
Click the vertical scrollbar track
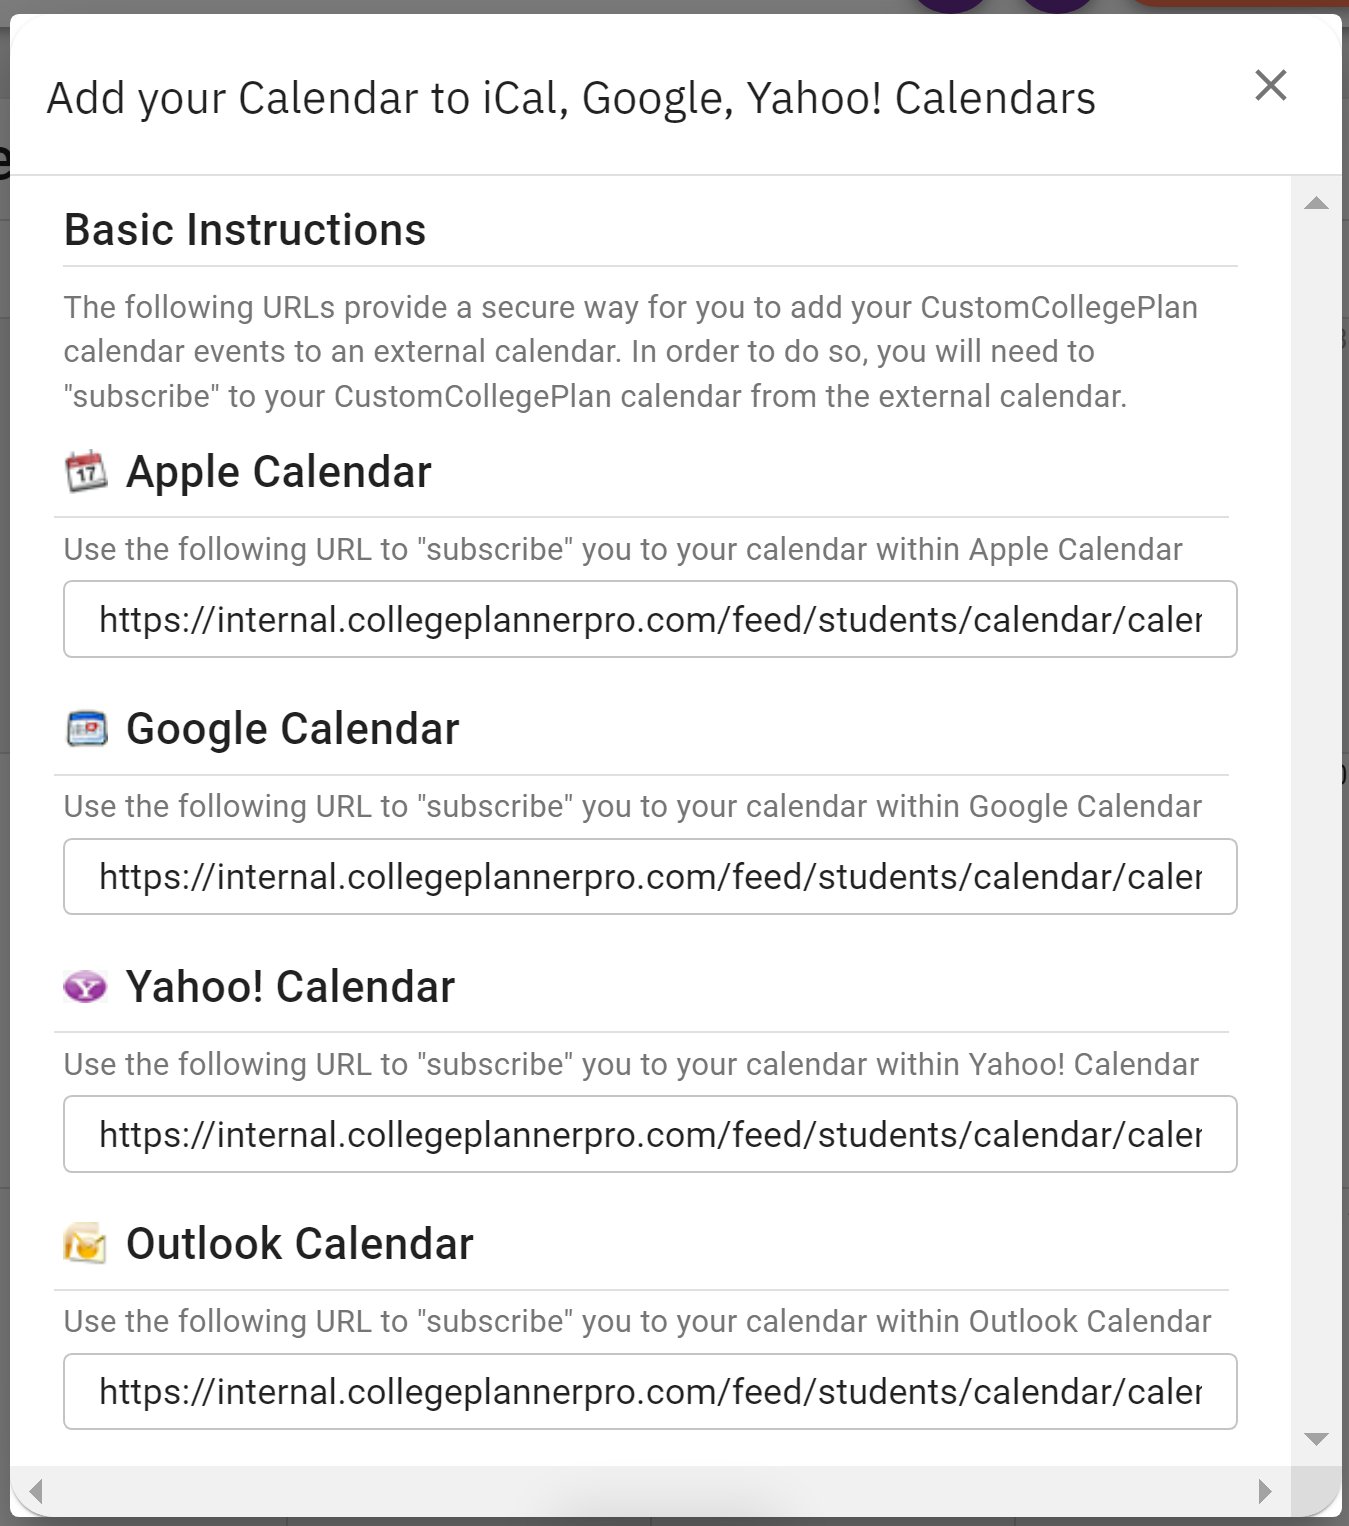tap(1316, 800)
